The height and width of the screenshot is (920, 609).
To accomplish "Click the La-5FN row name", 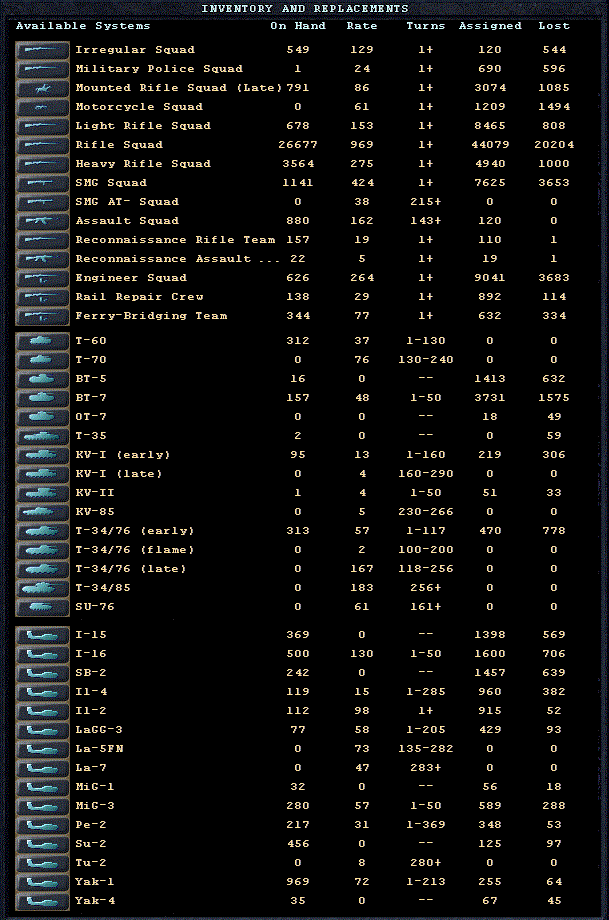I will pyautogui.click(x=99, y=749).
